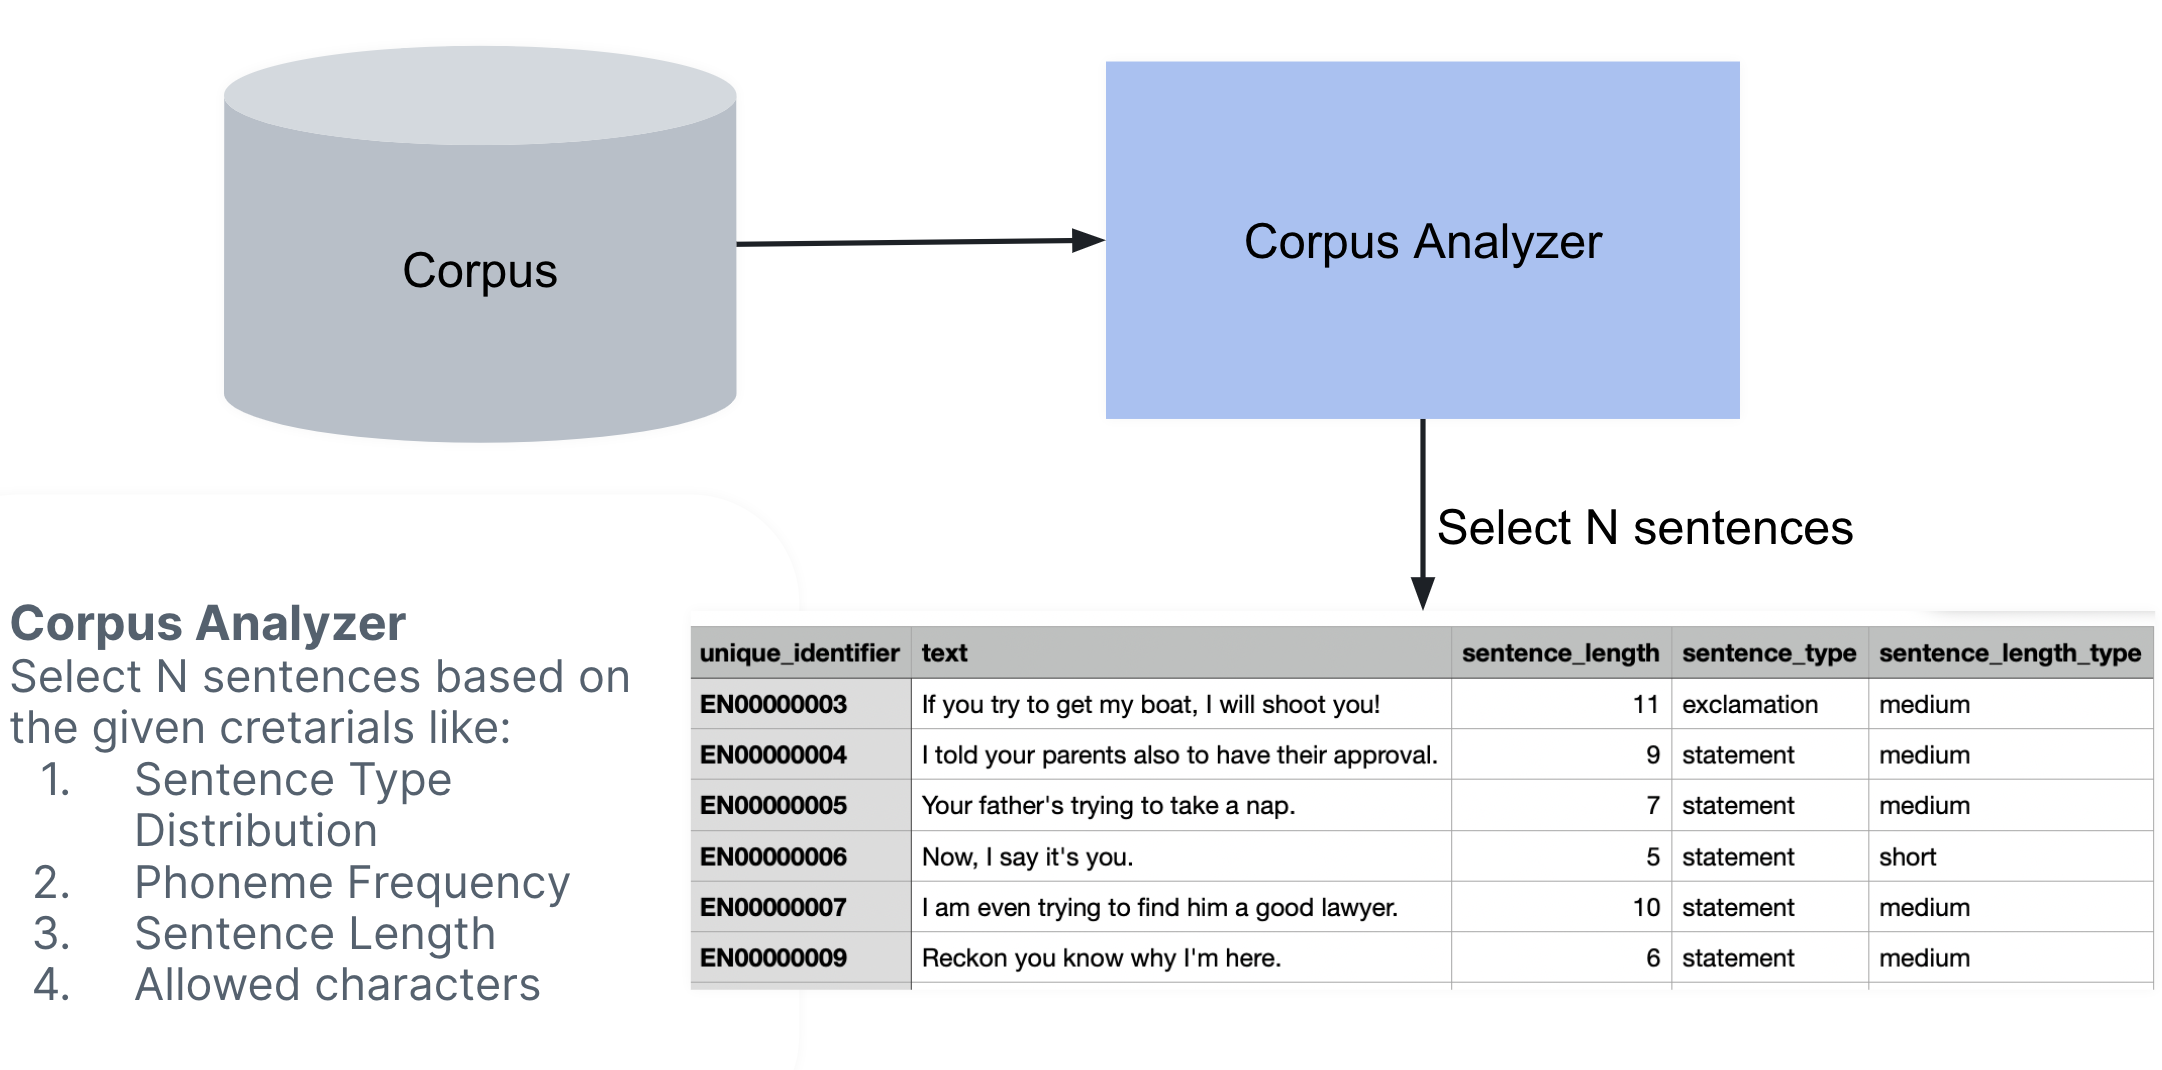Click the gray Corpus cylinder shape

pyautogui.click(x=480, y=244)
